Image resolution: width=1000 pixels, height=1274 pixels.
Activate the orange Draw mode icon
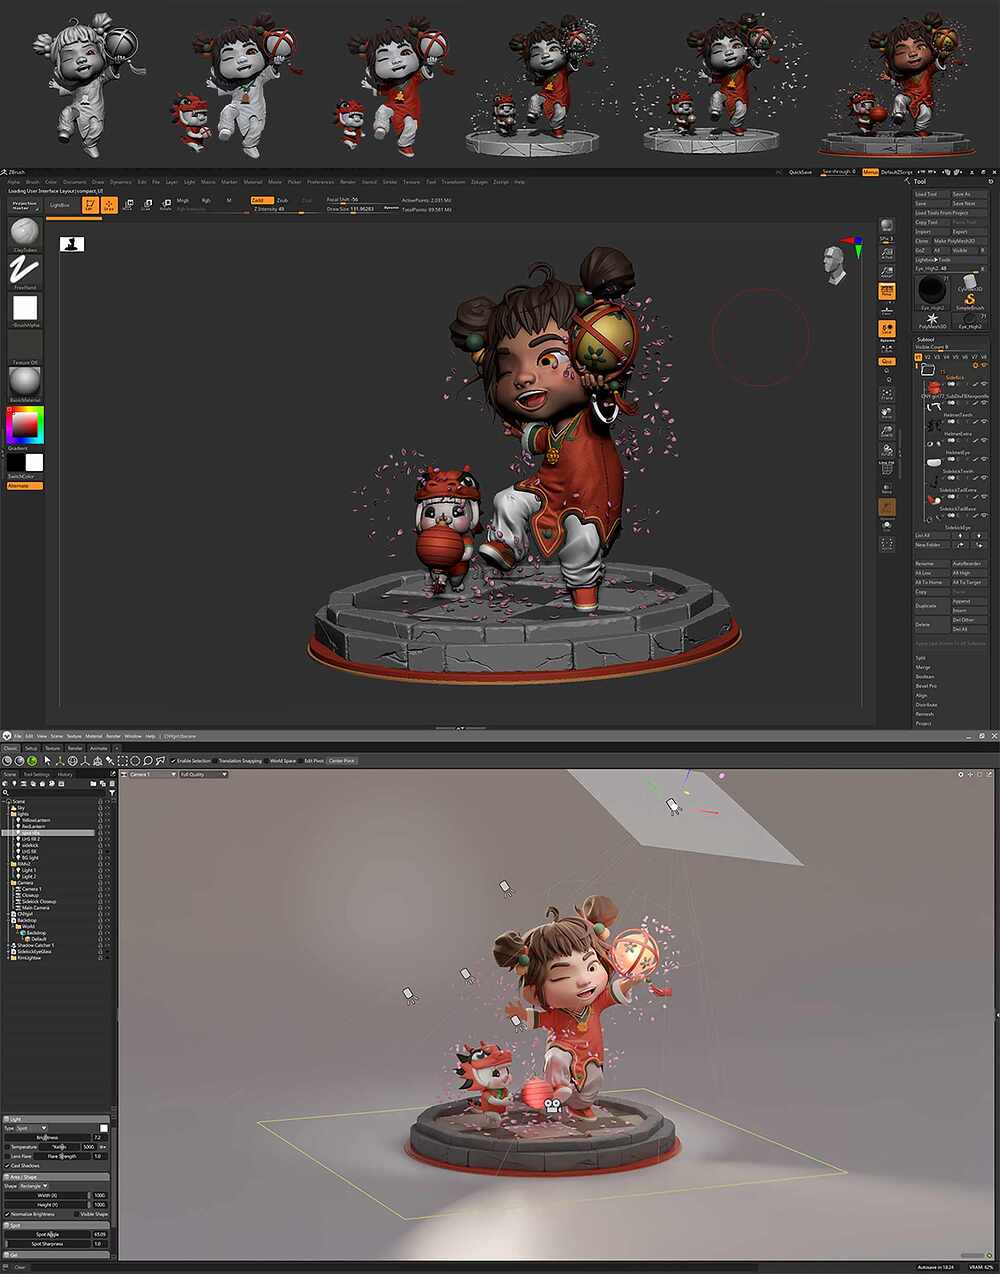[108, 205]
